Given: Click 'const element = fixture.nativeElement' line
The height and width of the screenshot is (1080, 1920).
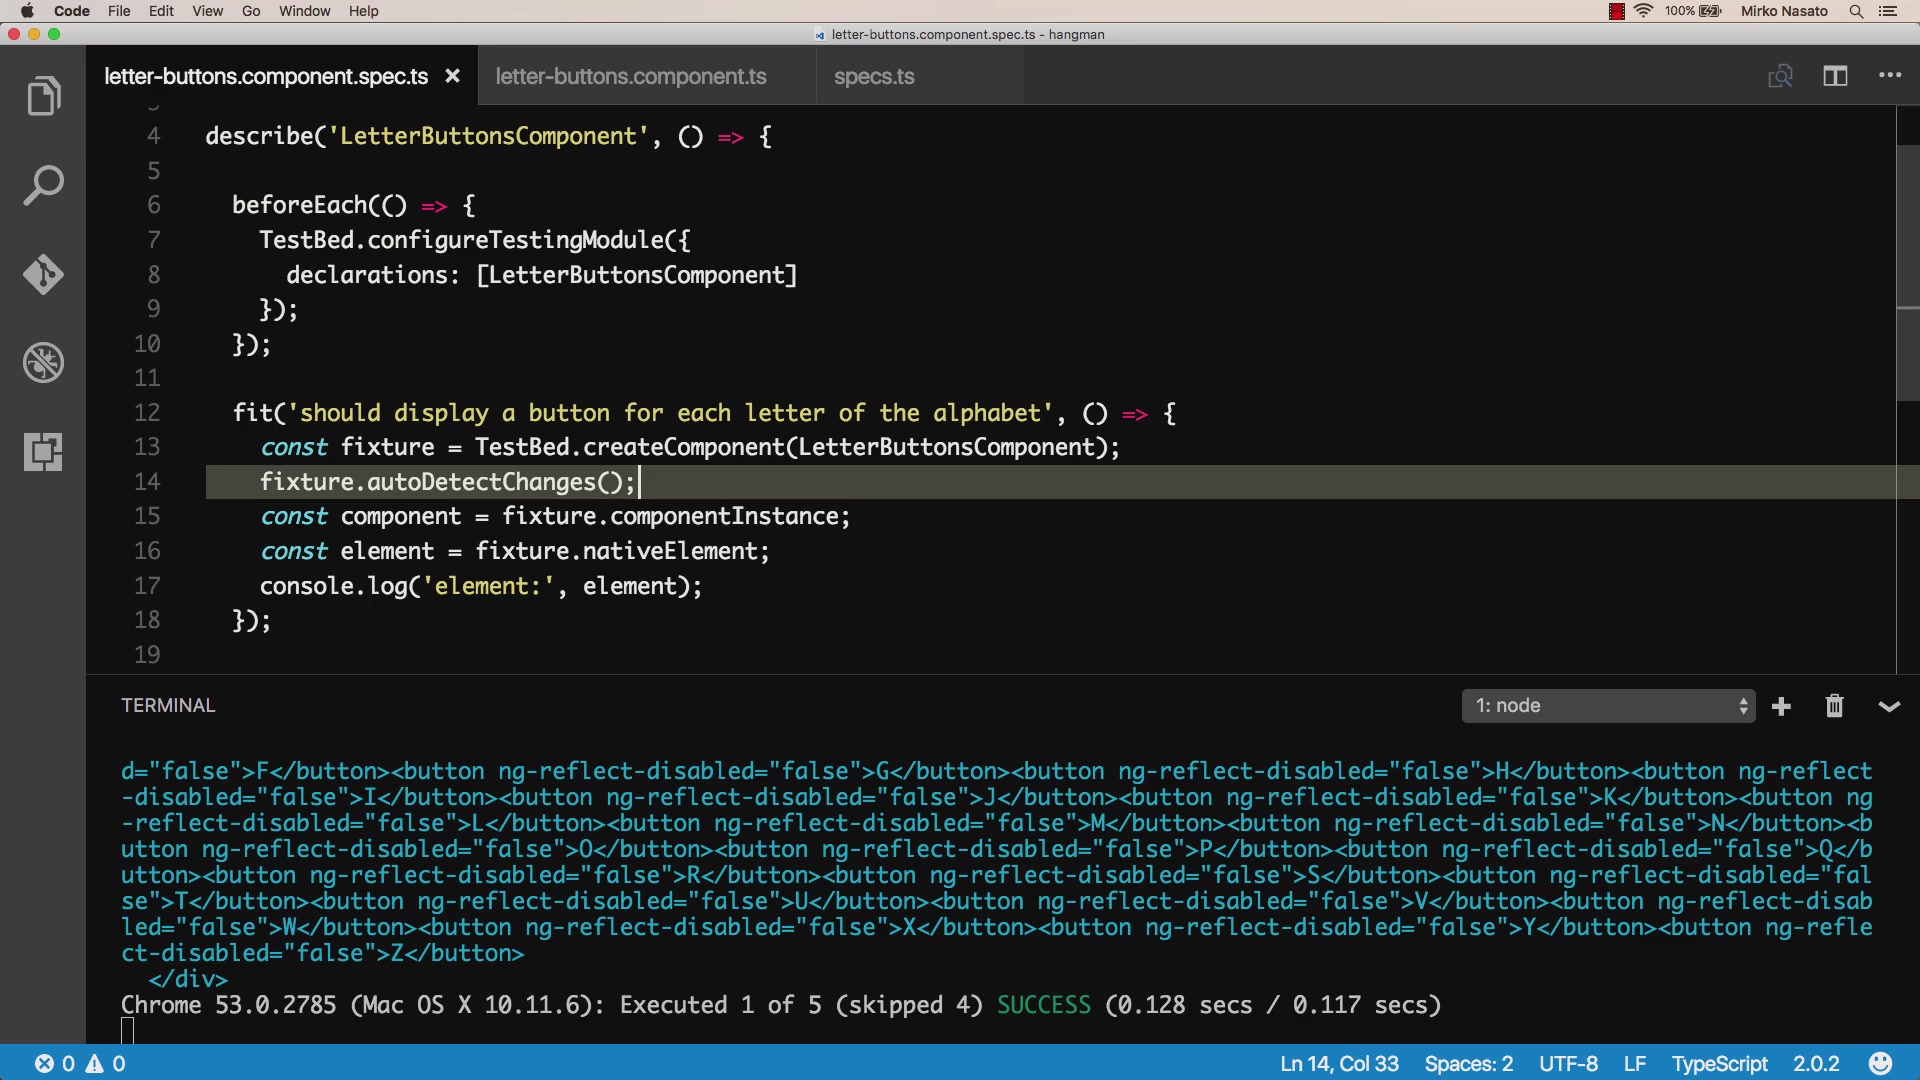Looking at the screenshot, I should 515,551.
